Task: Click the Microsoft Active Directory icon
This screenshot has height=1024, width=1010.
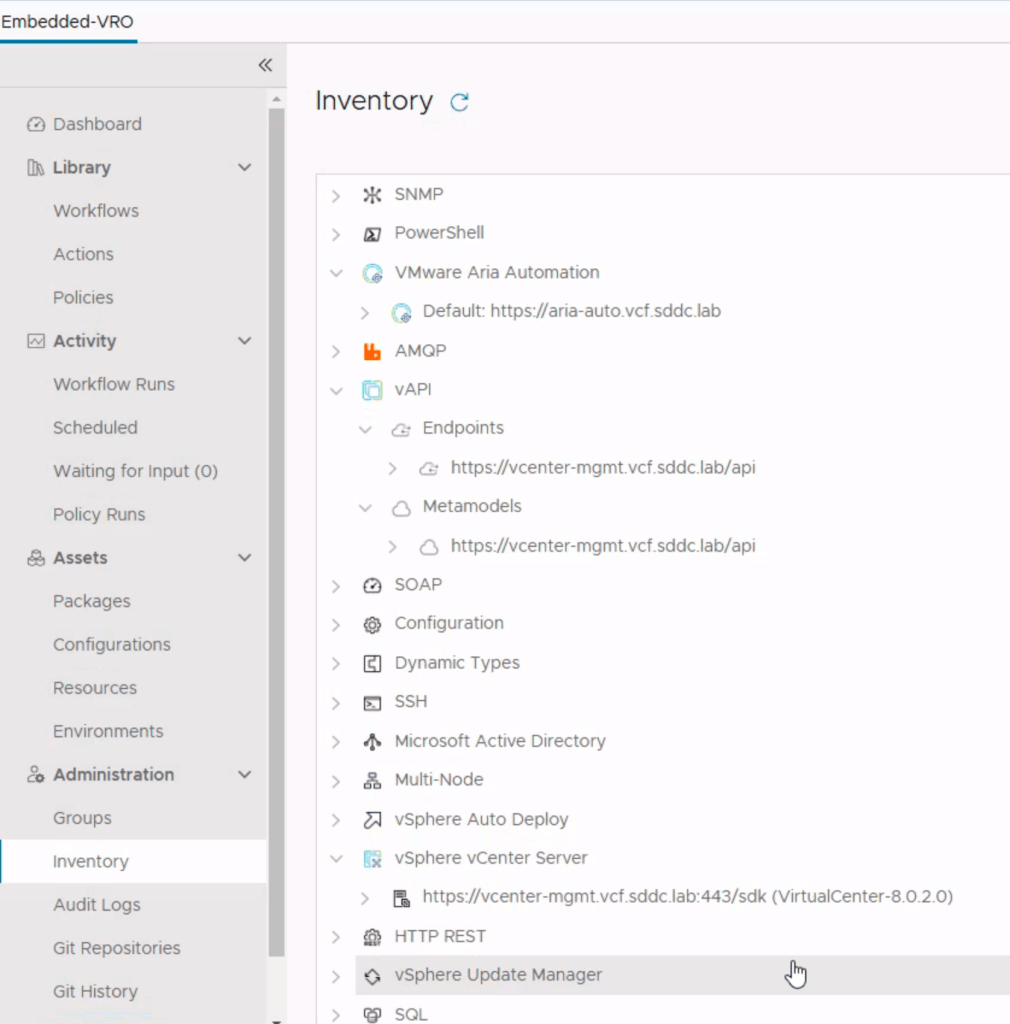Action: pos(372,742)
